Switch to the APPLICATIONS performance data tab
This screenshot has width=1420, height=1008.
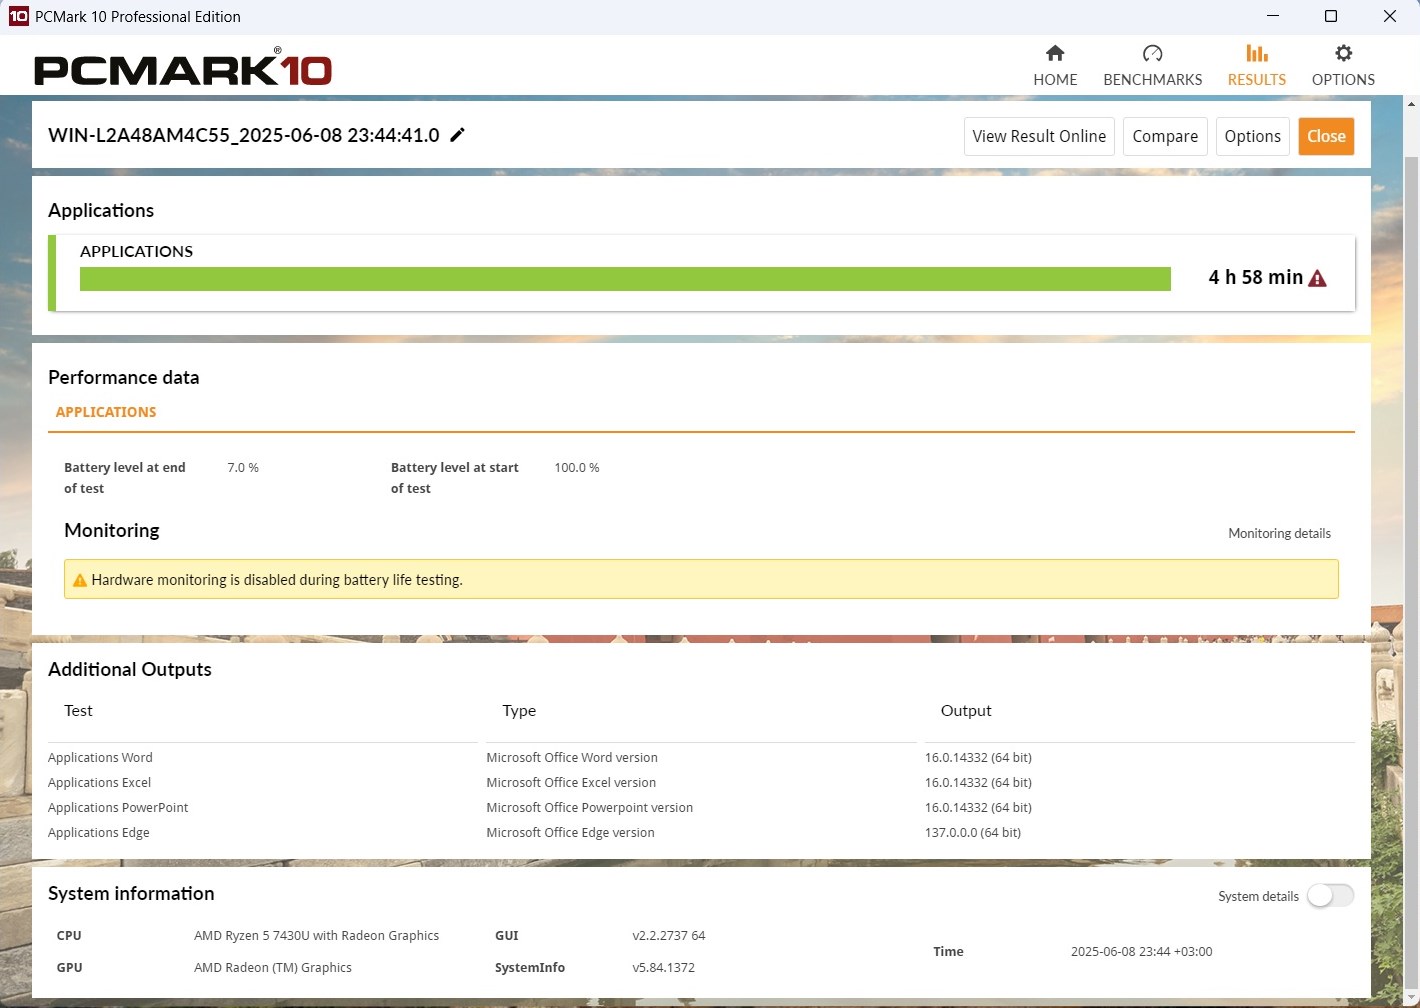pos(106,412)
